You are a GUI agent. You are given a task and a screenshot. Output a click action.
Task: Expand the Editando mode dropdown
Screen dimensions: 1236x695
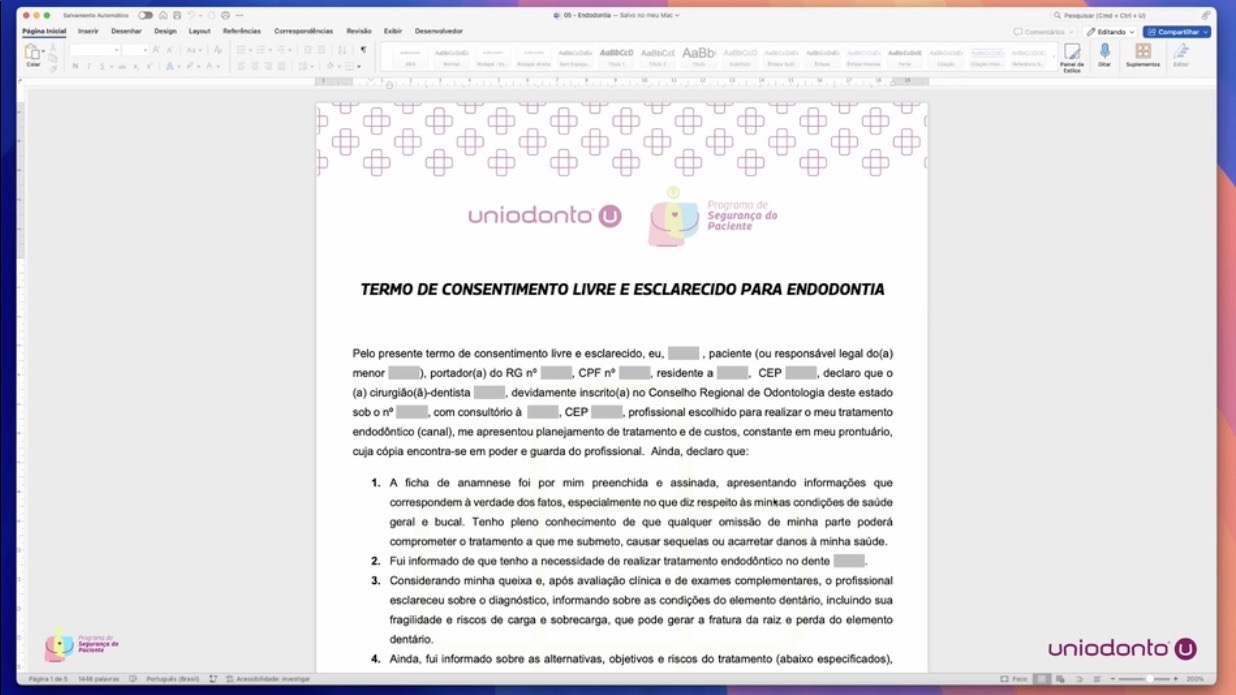tap(1111, 32)
